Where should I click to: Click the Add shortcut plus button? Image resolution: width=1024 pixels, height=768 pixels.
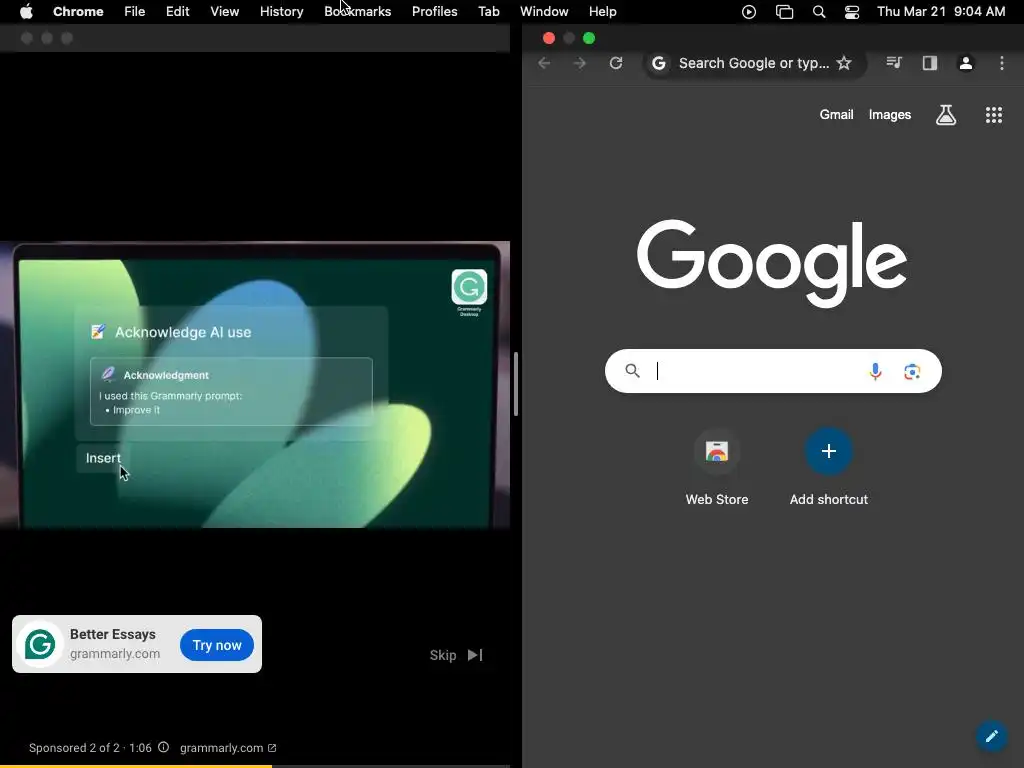click(x=829, y=451)
